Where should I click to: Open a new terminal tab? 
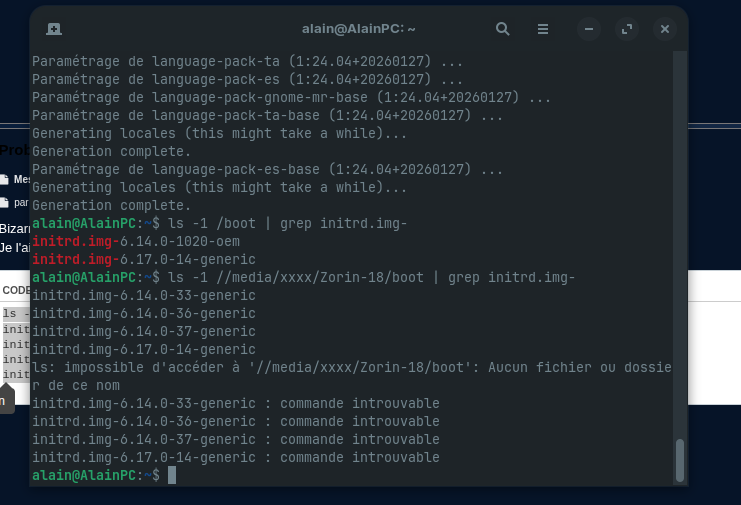[x=54, y=29]
